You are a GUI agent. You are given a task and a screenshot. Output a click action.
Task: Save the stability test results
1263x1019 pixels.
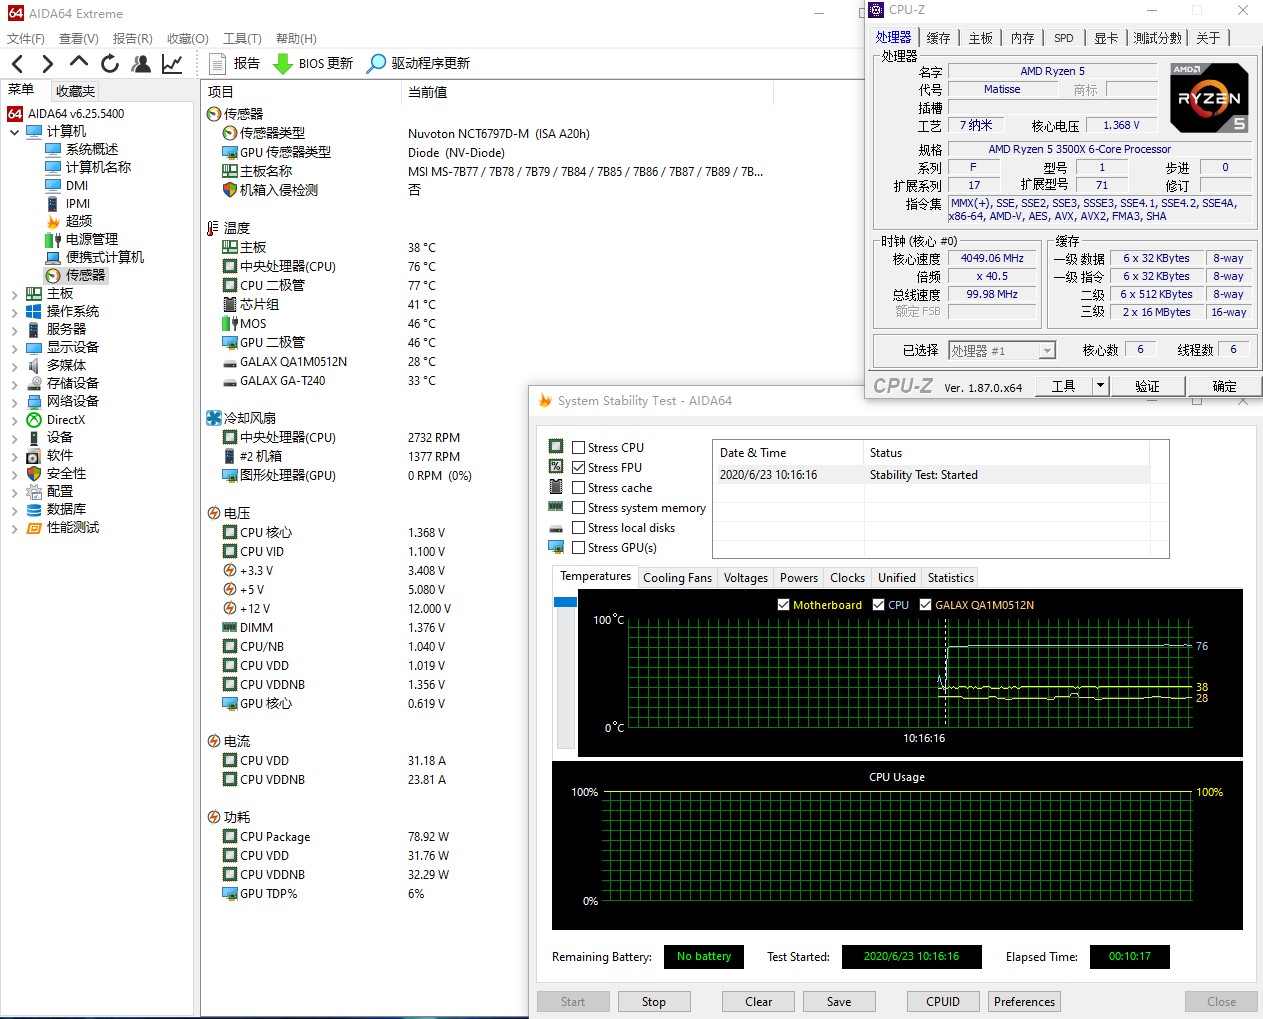pyautogui.click(x=839, y=1002)
